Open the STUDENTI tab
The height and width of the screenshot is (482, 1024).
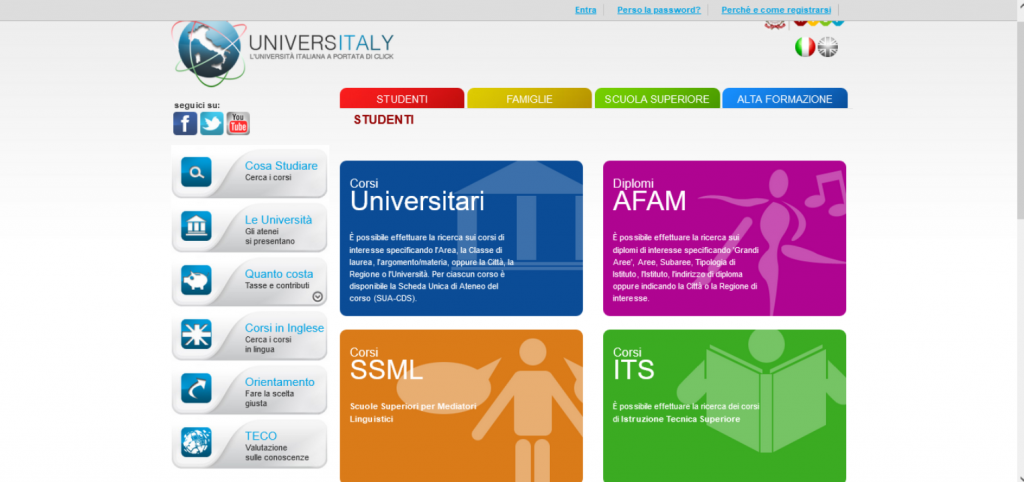coord(402,99)
